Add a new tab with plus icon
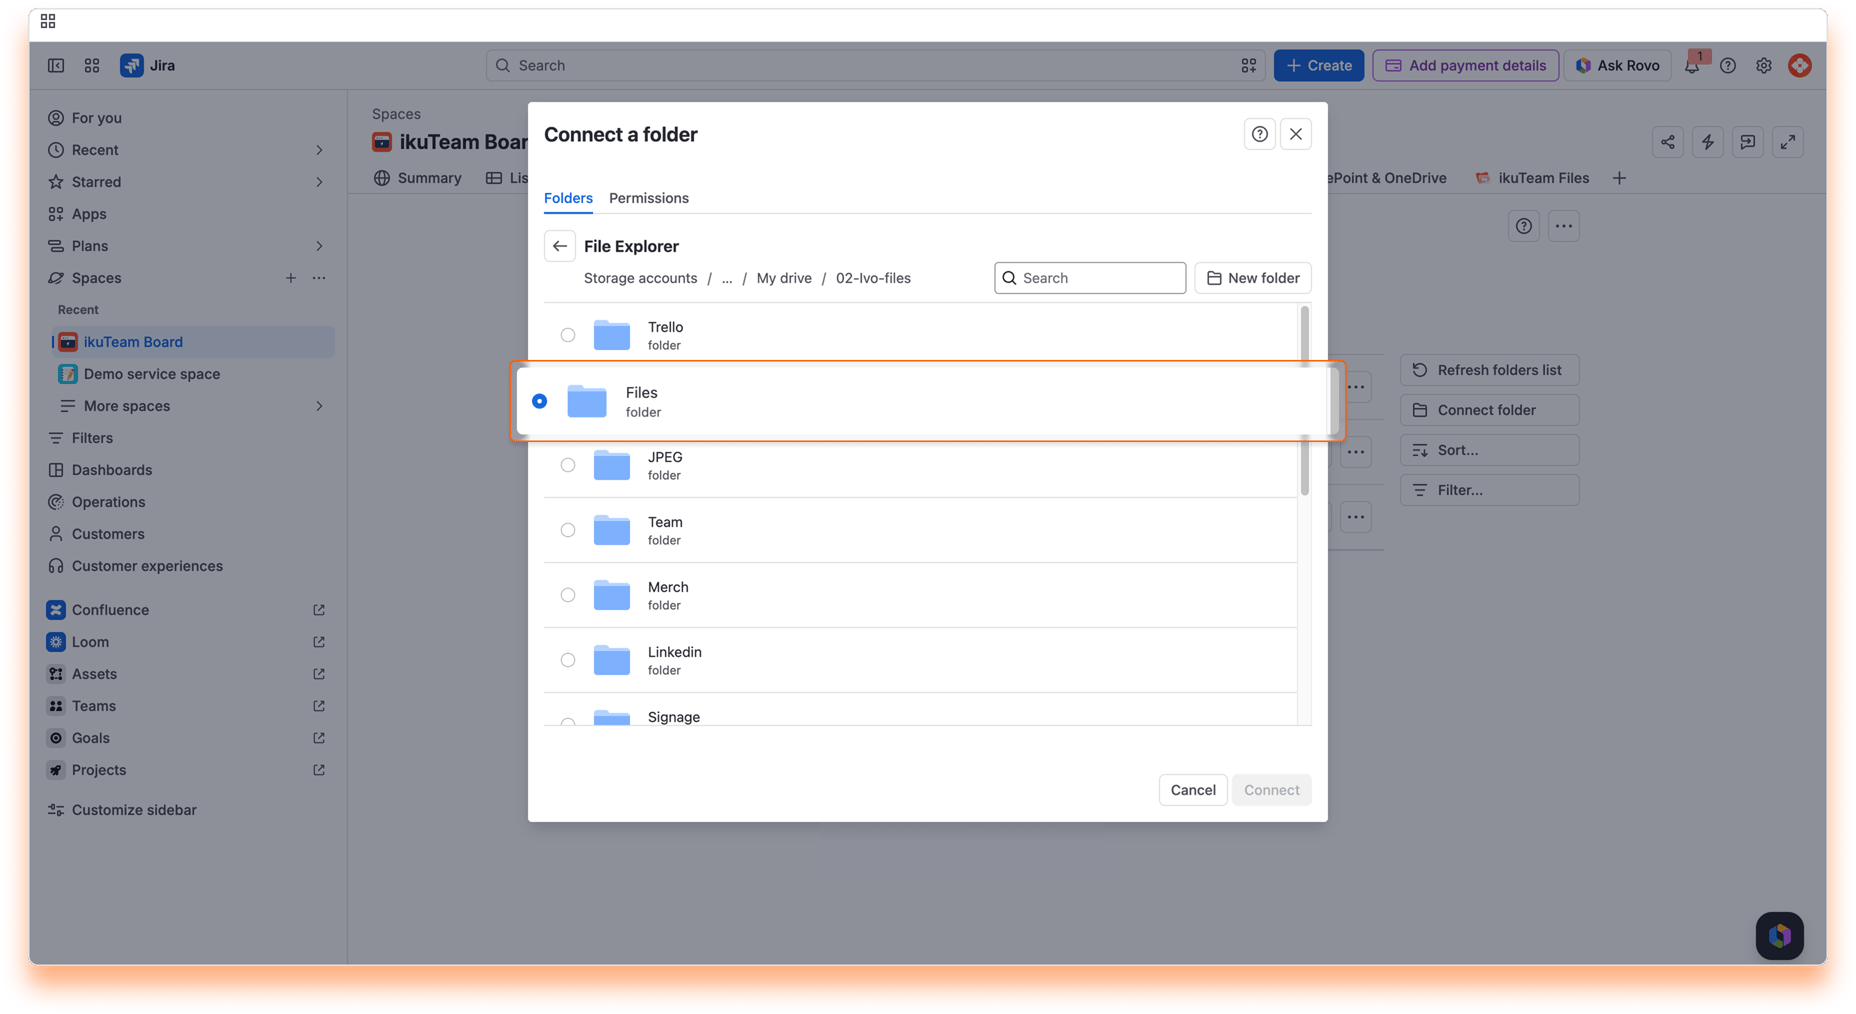 [x=1619, y=178]
